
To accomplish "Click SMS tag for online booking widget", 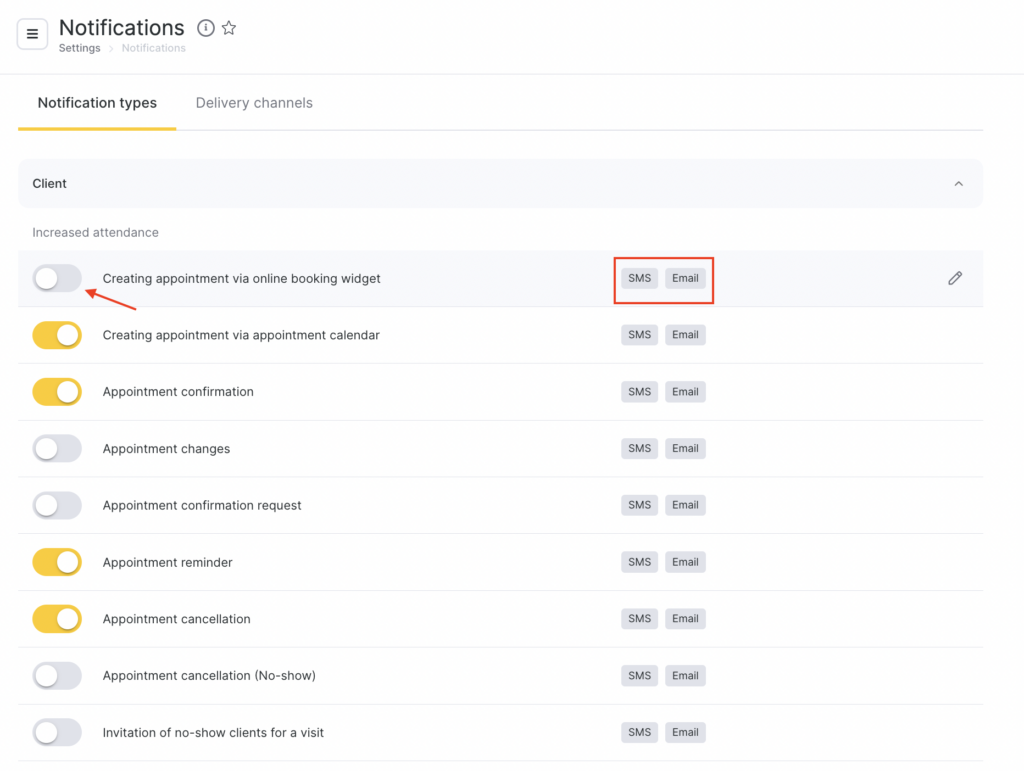I will tap(639, 278).
